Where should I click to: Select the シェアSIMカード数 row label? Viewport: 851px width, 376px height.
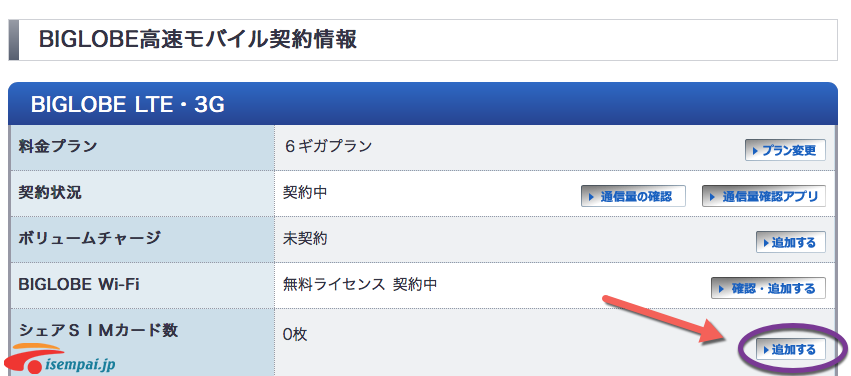98,330
